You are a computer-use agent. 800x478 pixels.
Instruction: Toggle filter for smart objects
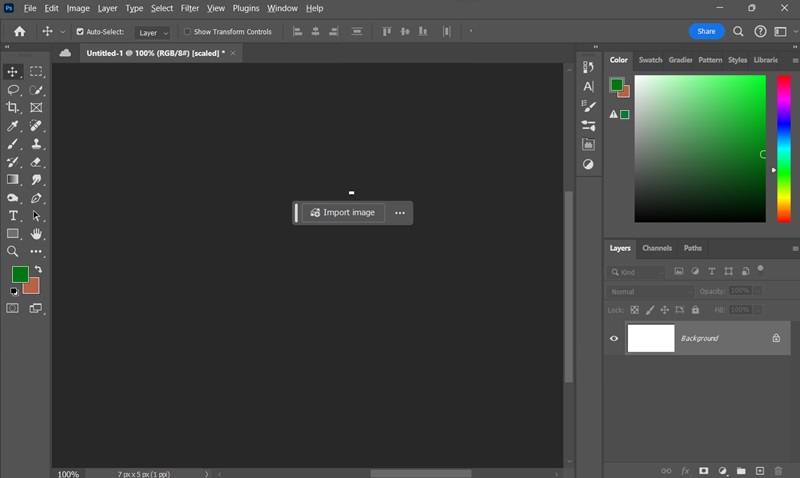pos(745,271)
